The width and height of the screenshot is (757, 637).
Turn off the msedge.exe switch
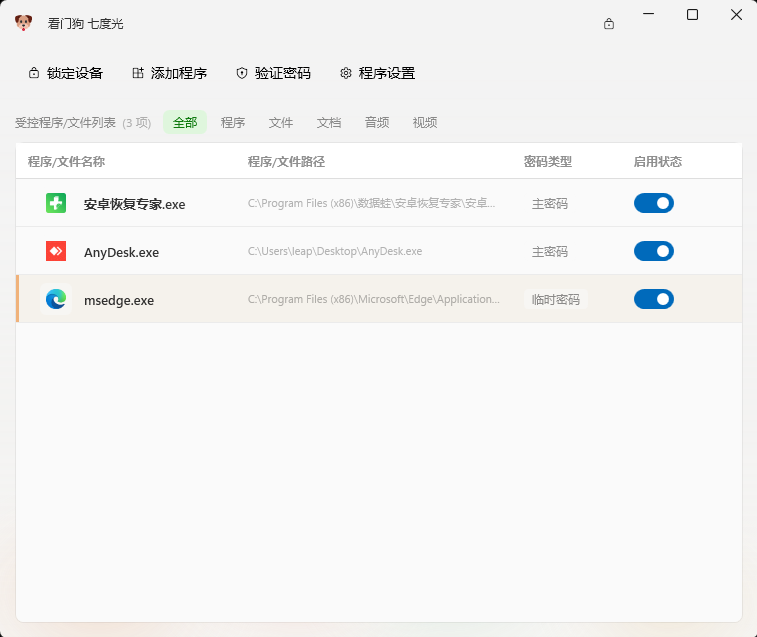(x=654, y=299)
